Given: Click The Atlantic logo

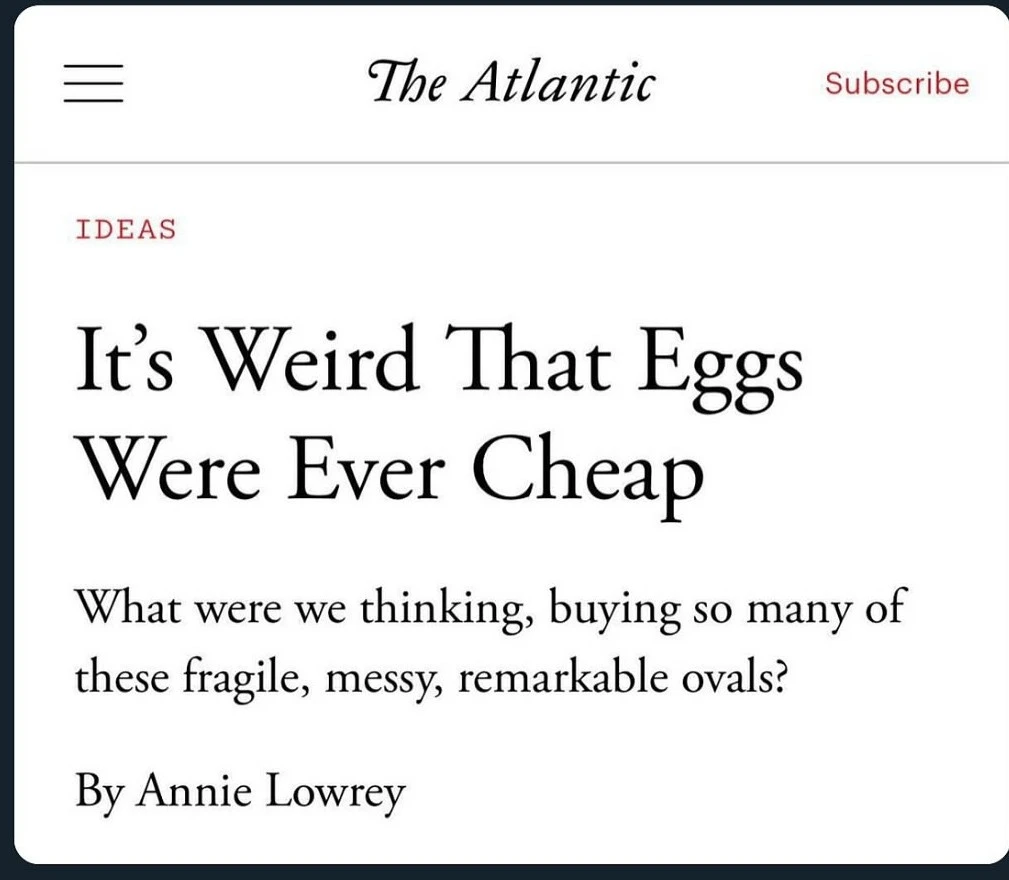Looking at the screenshot, I should tap(510, 81).
